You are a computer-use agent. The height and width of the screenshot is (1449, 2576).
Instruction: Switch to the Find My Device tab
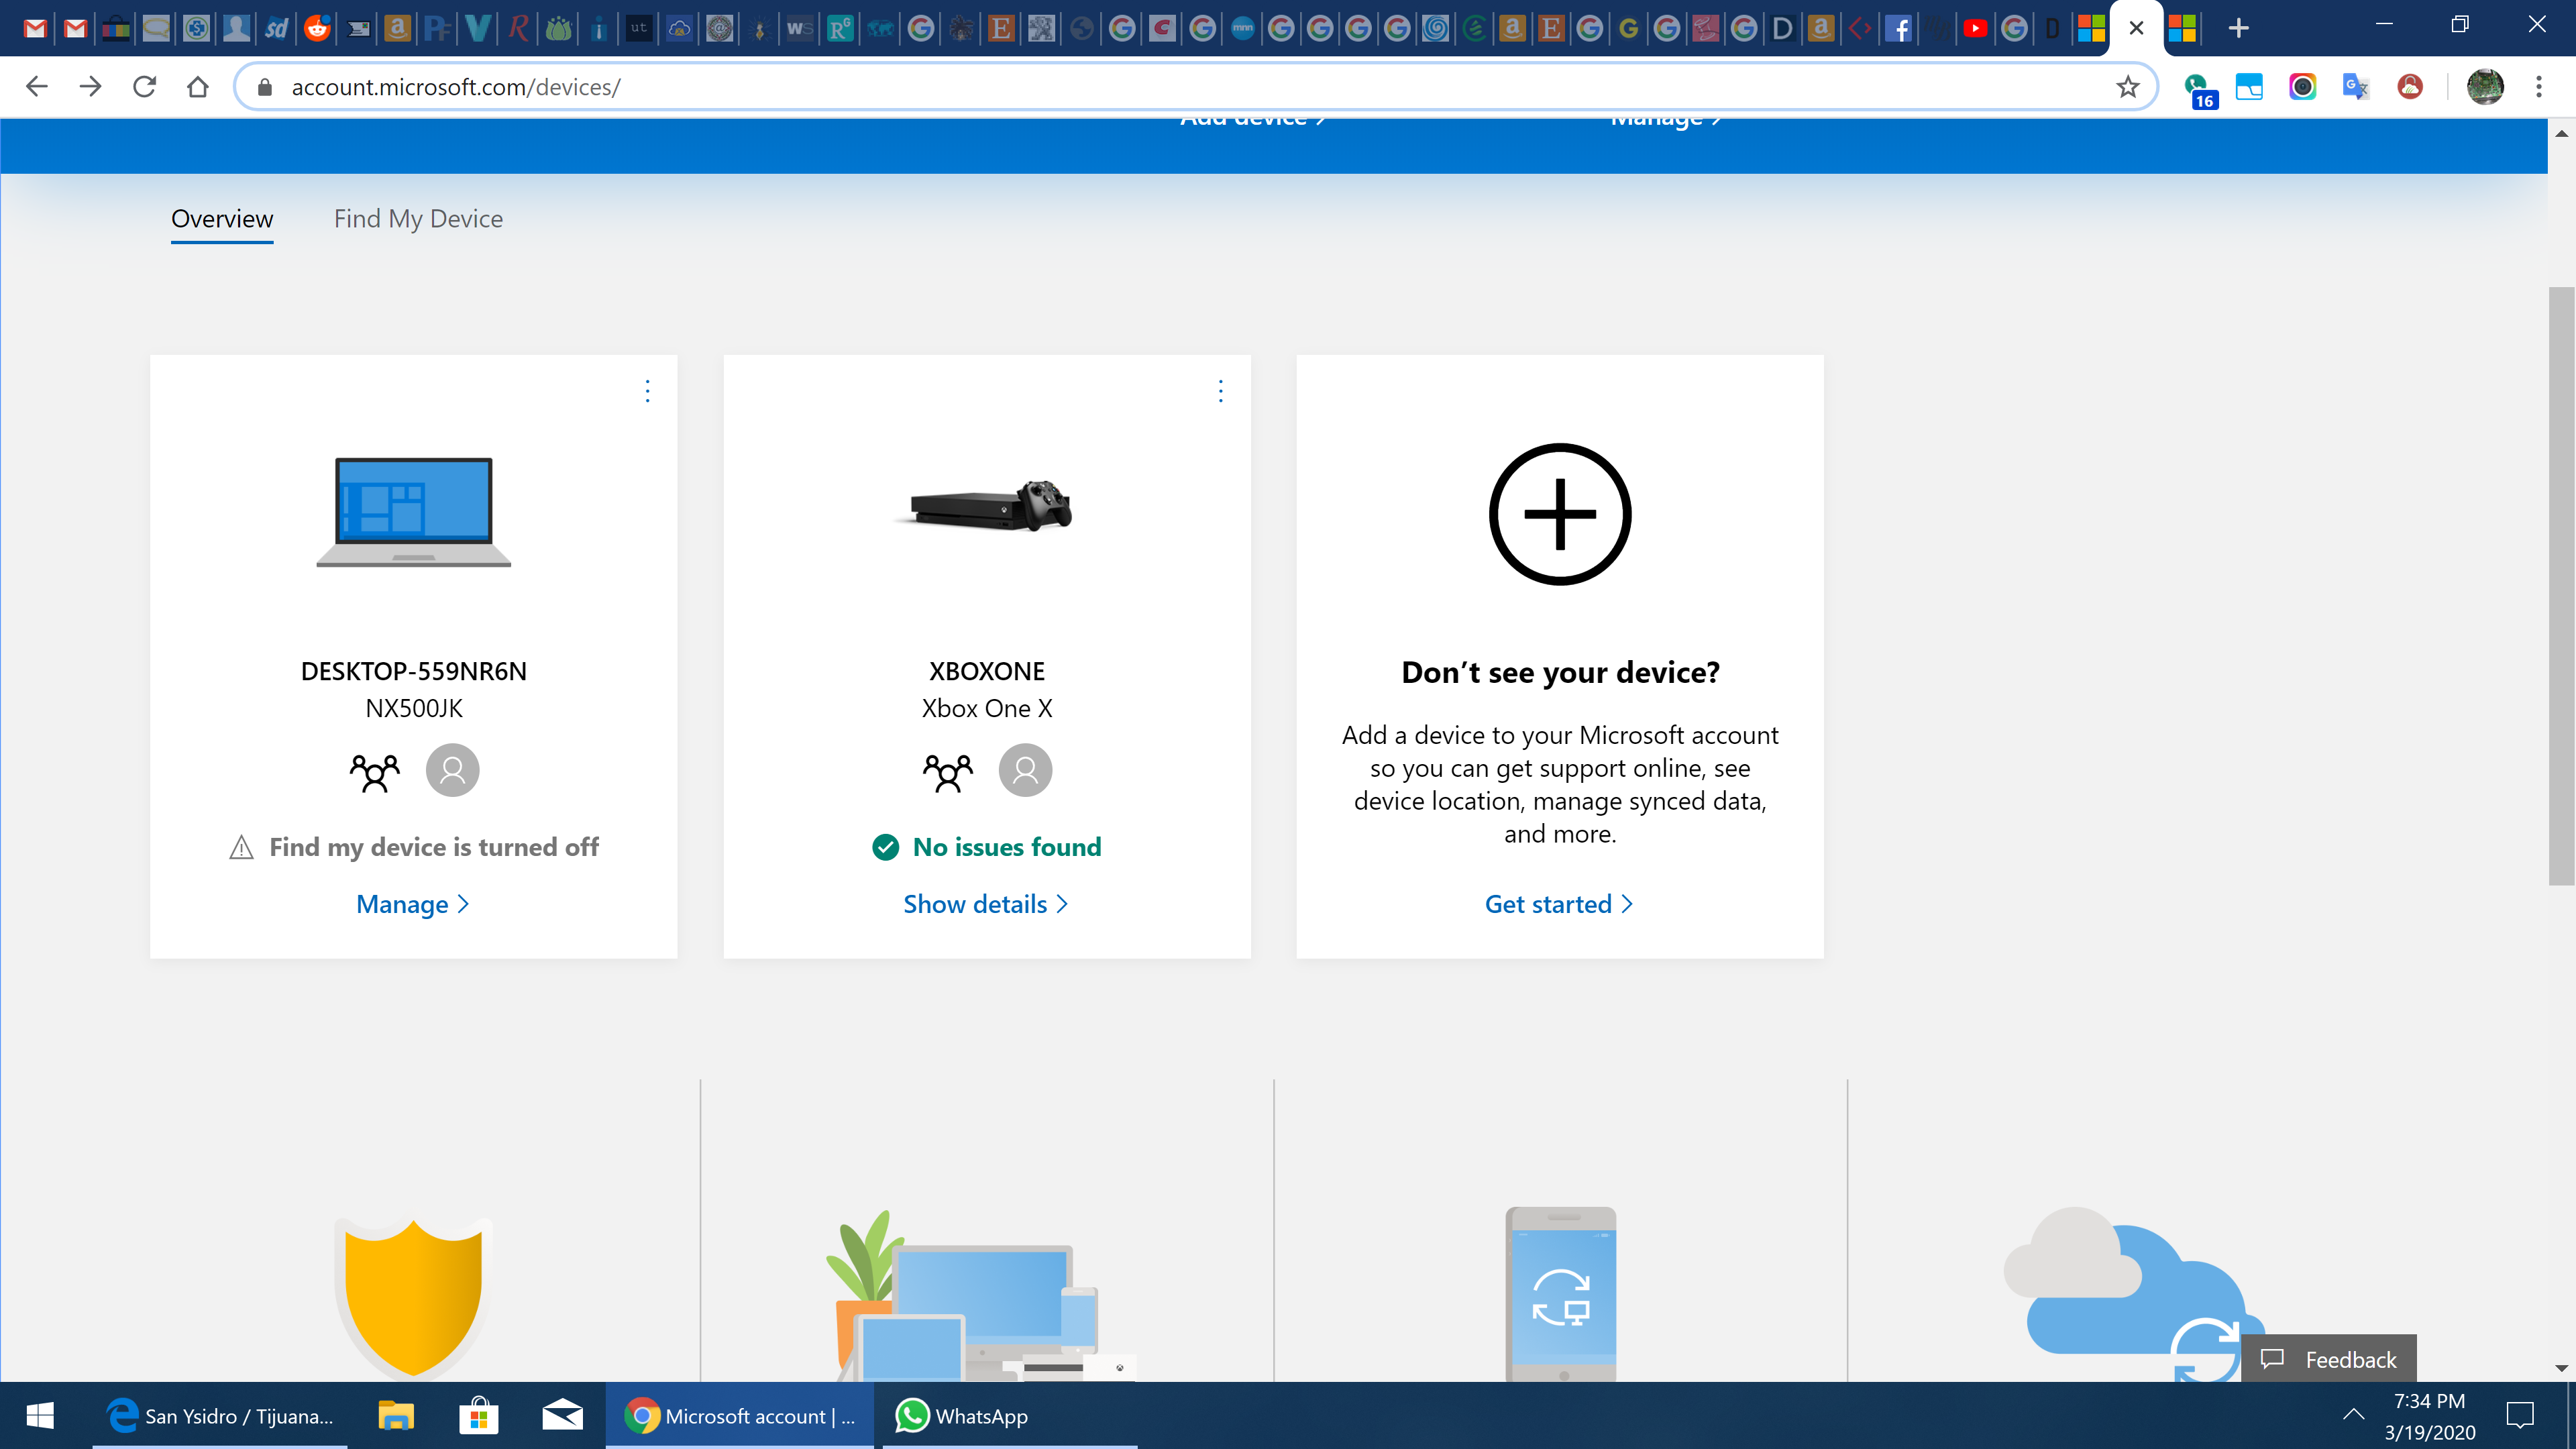418,219
